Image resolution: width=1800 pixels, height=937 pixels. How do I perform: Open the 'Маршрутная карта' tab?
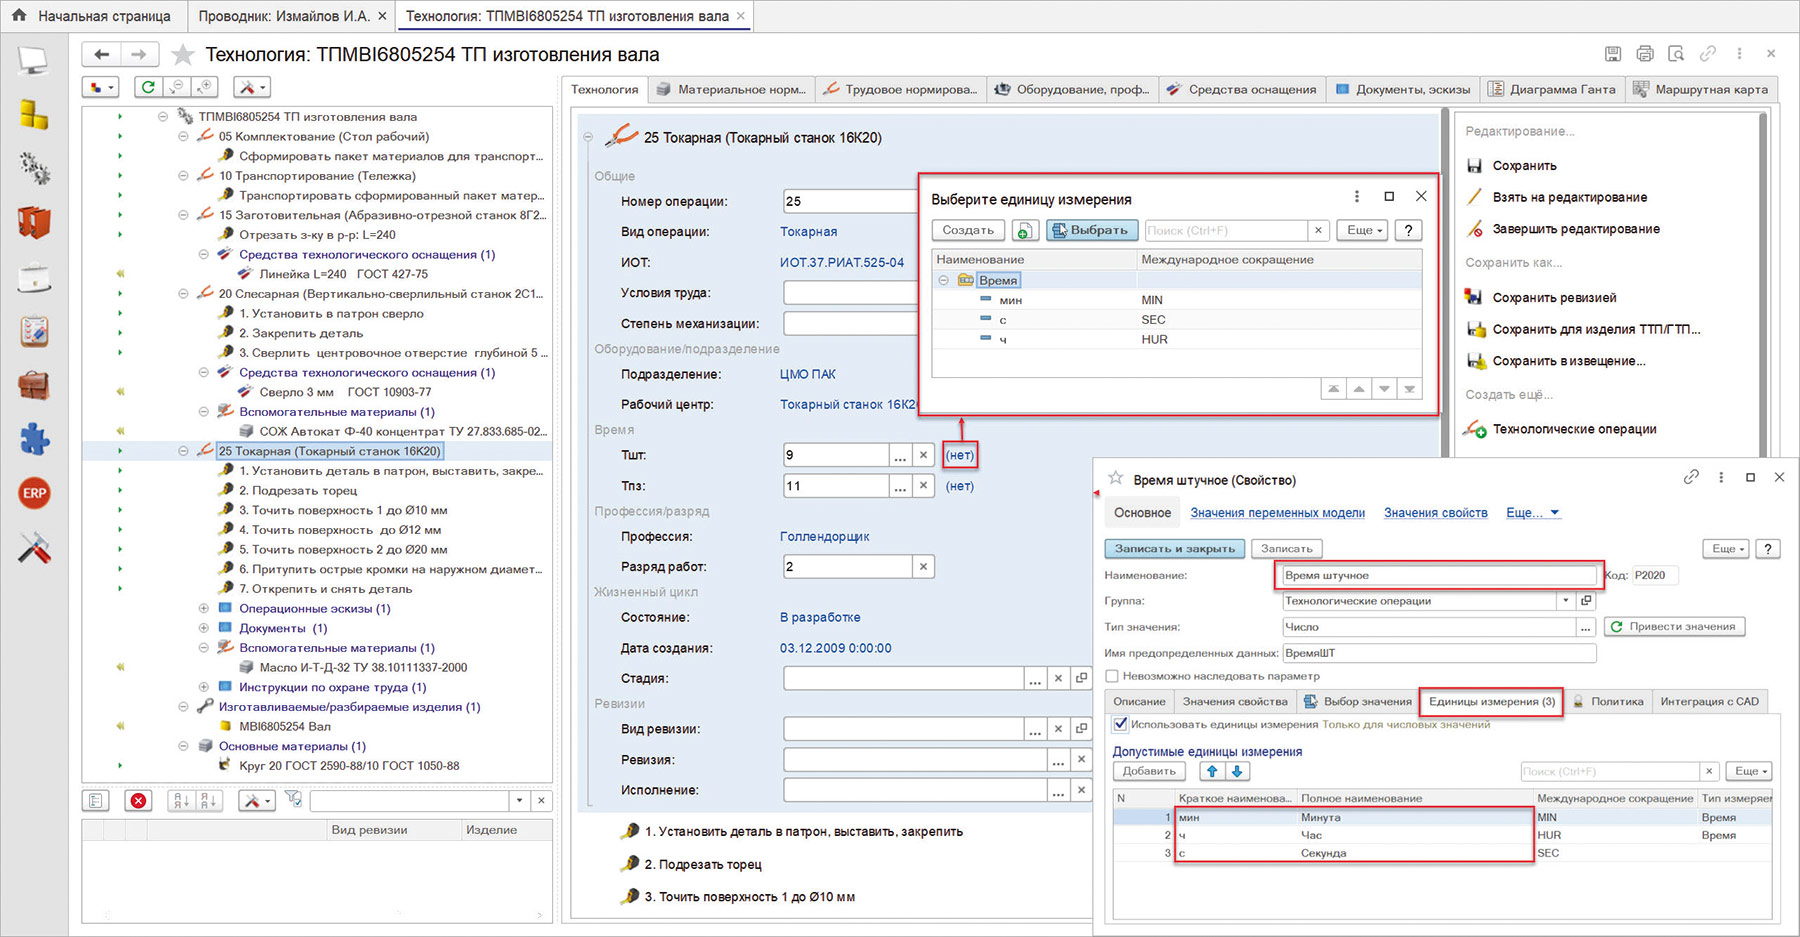[1701, 89]
